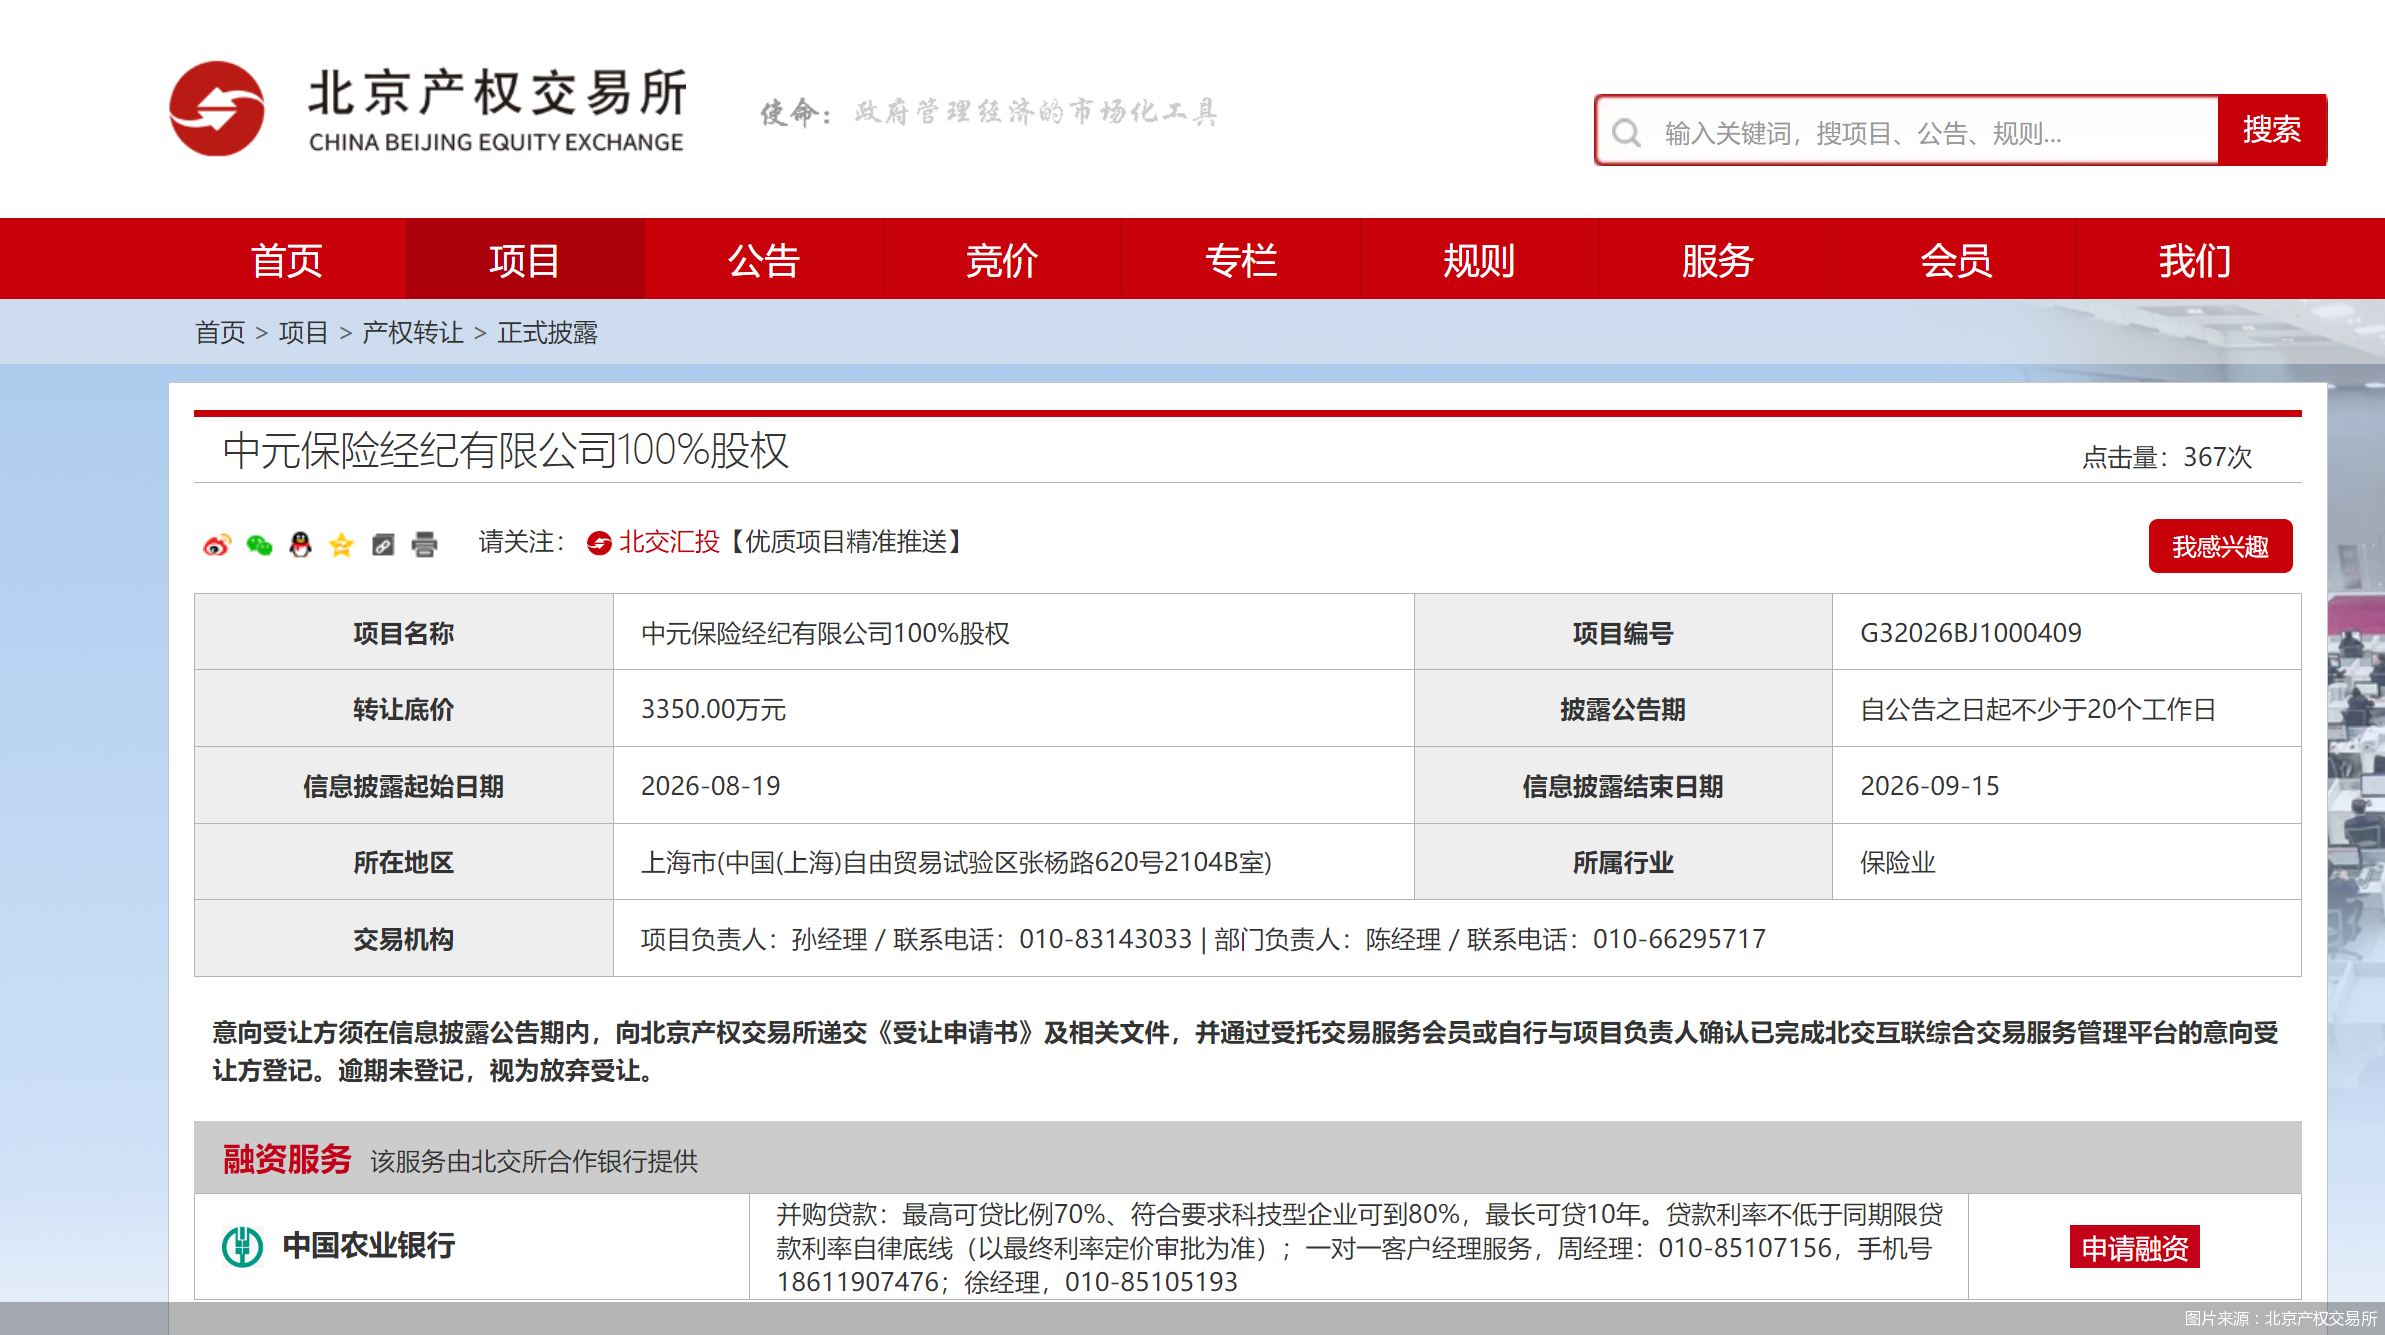2385x1335 pixels.
Task: Go to 首页 in breadcrumb
Action: (220, 332)
